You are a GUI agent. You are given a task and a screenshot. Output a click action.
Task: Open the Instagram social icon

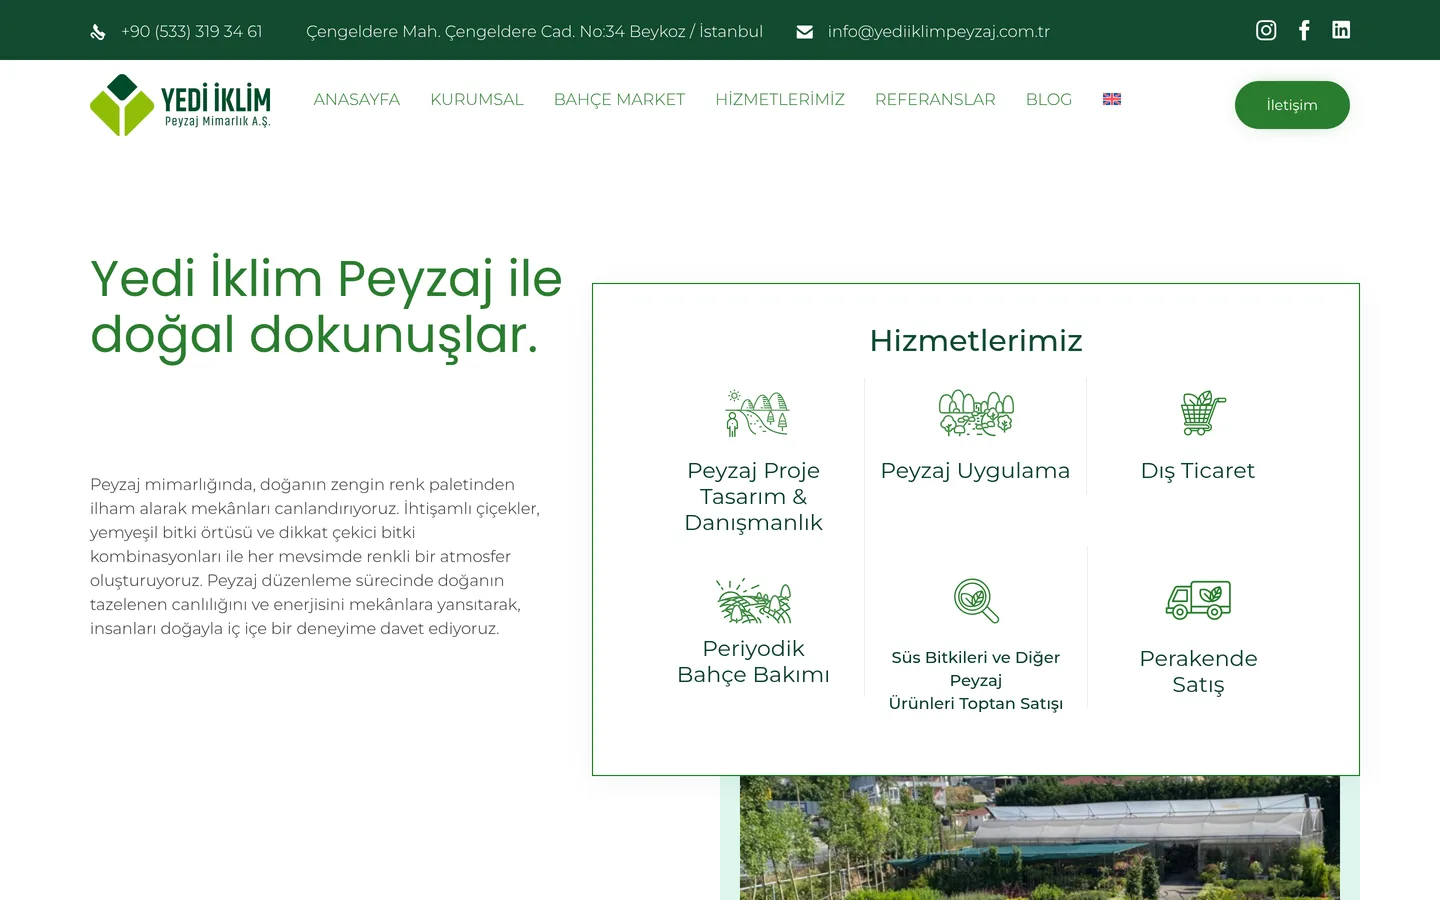coord(1266,30)
